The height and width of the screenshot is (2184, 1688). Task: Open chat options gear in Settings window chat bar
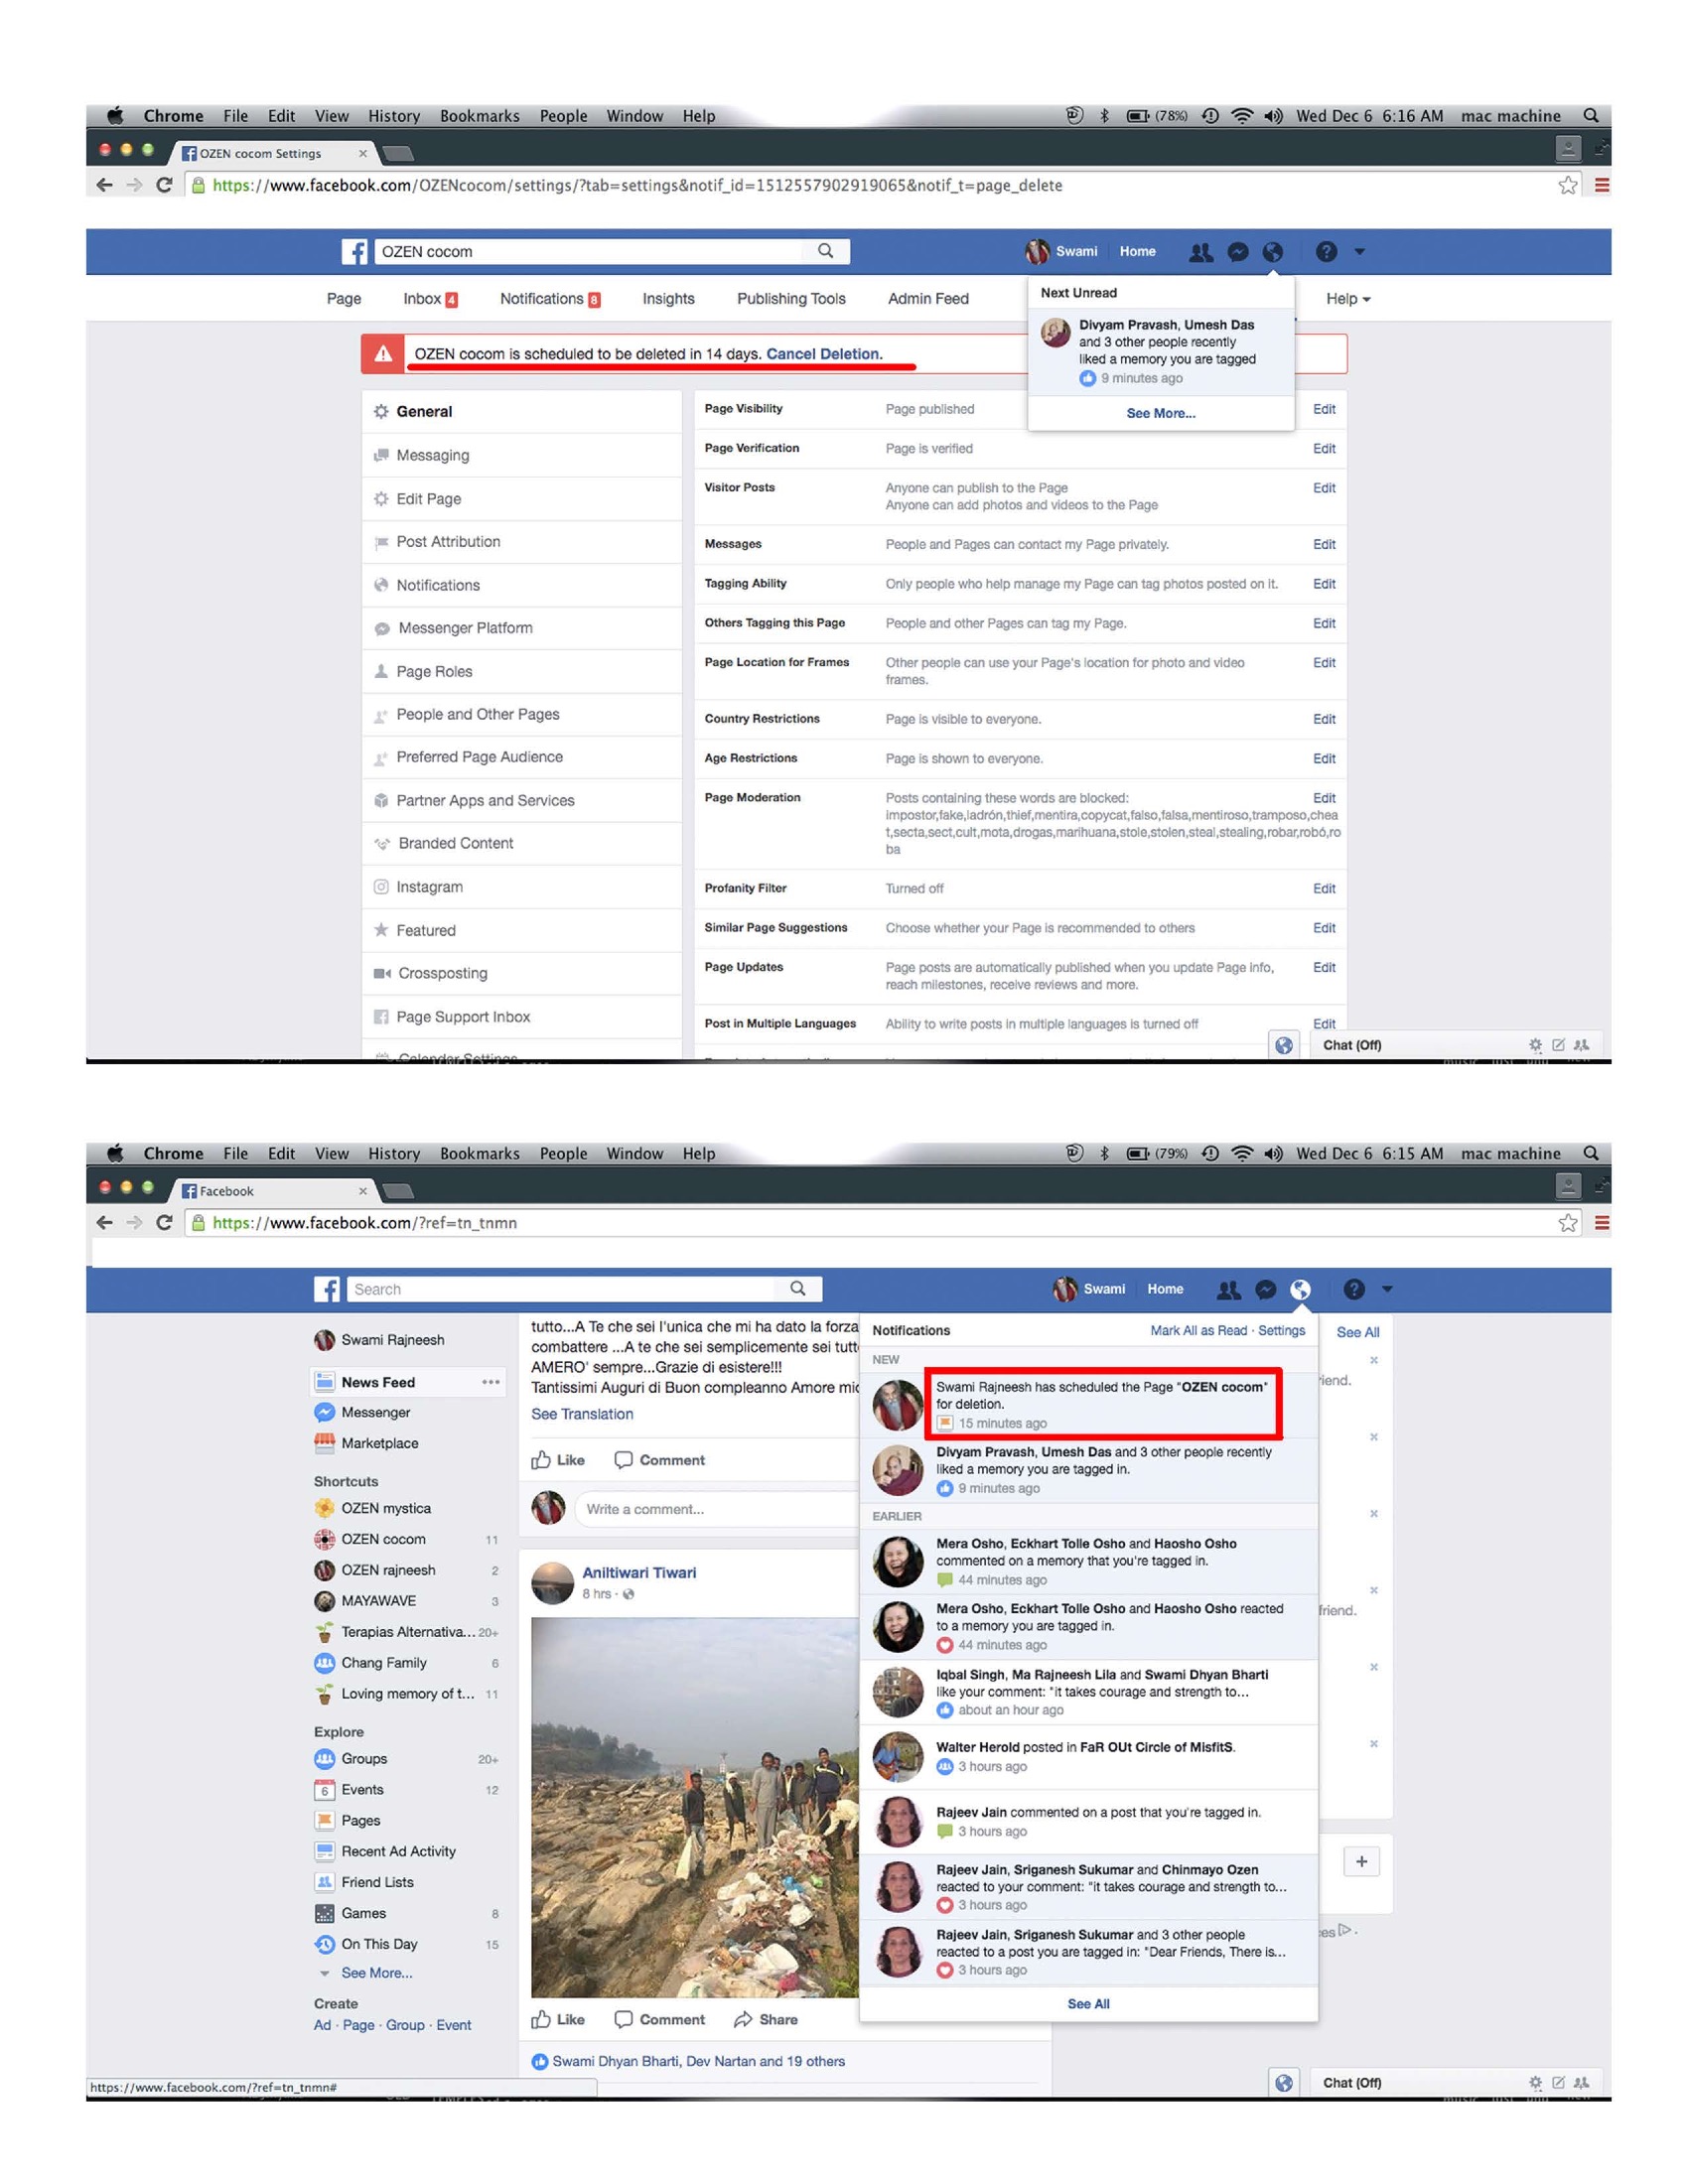click(1535, 1045)
